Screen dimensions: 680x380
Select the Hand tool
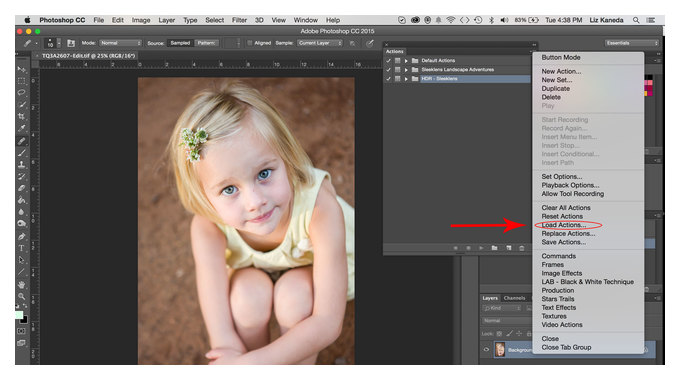21,285
